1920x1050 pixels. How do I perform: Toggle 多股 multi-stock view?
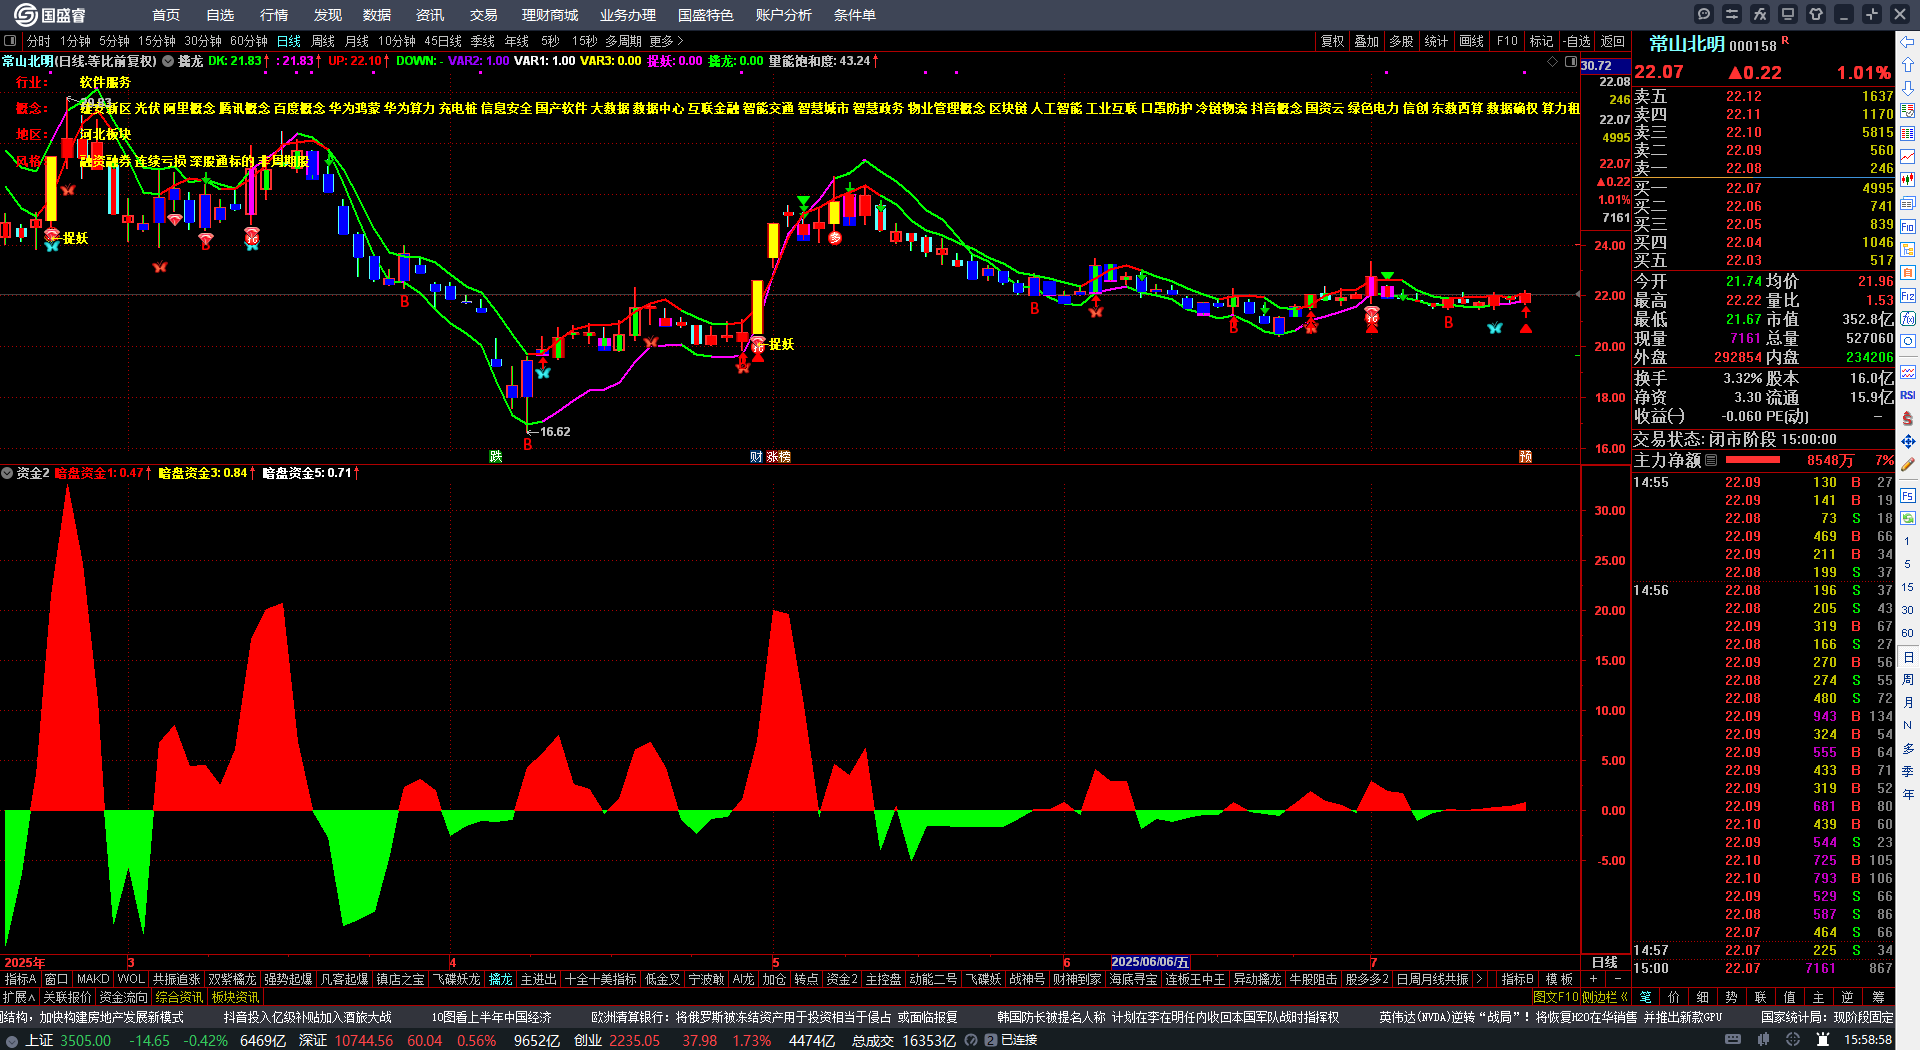click(x=1401, y=41)
